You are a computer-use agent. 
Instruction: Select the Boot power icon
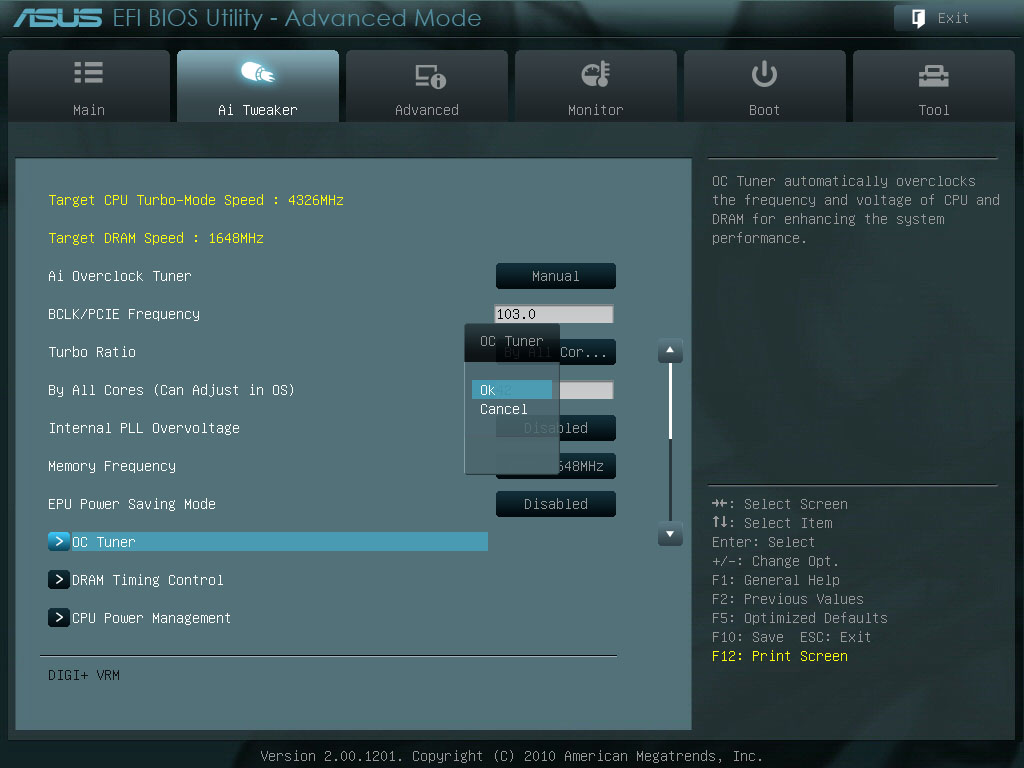(764, 72)
